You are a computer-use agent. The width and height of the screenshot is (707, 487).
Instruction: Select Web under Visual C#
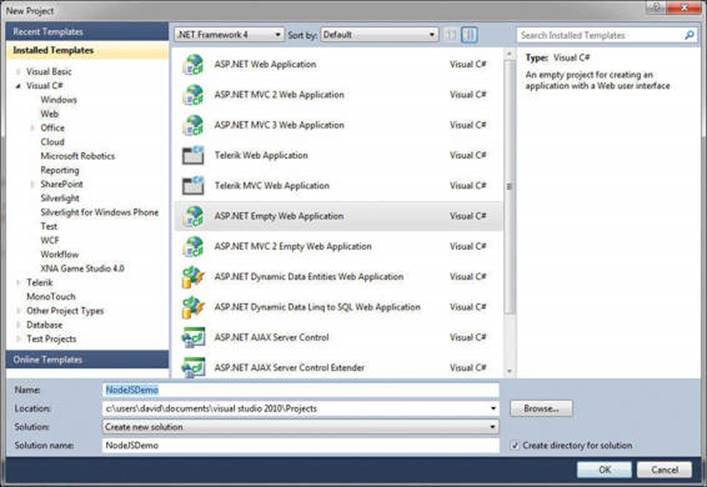50,114
